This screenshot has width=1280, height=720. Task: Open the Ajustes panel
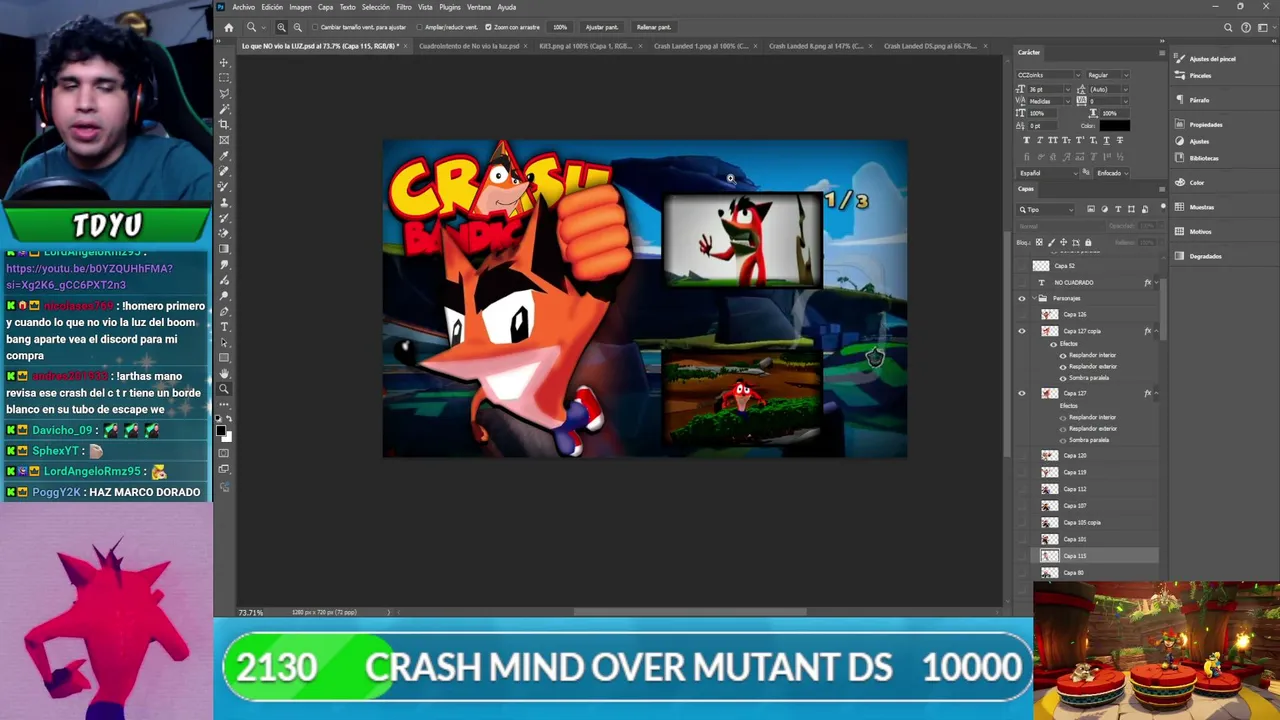1193,141
